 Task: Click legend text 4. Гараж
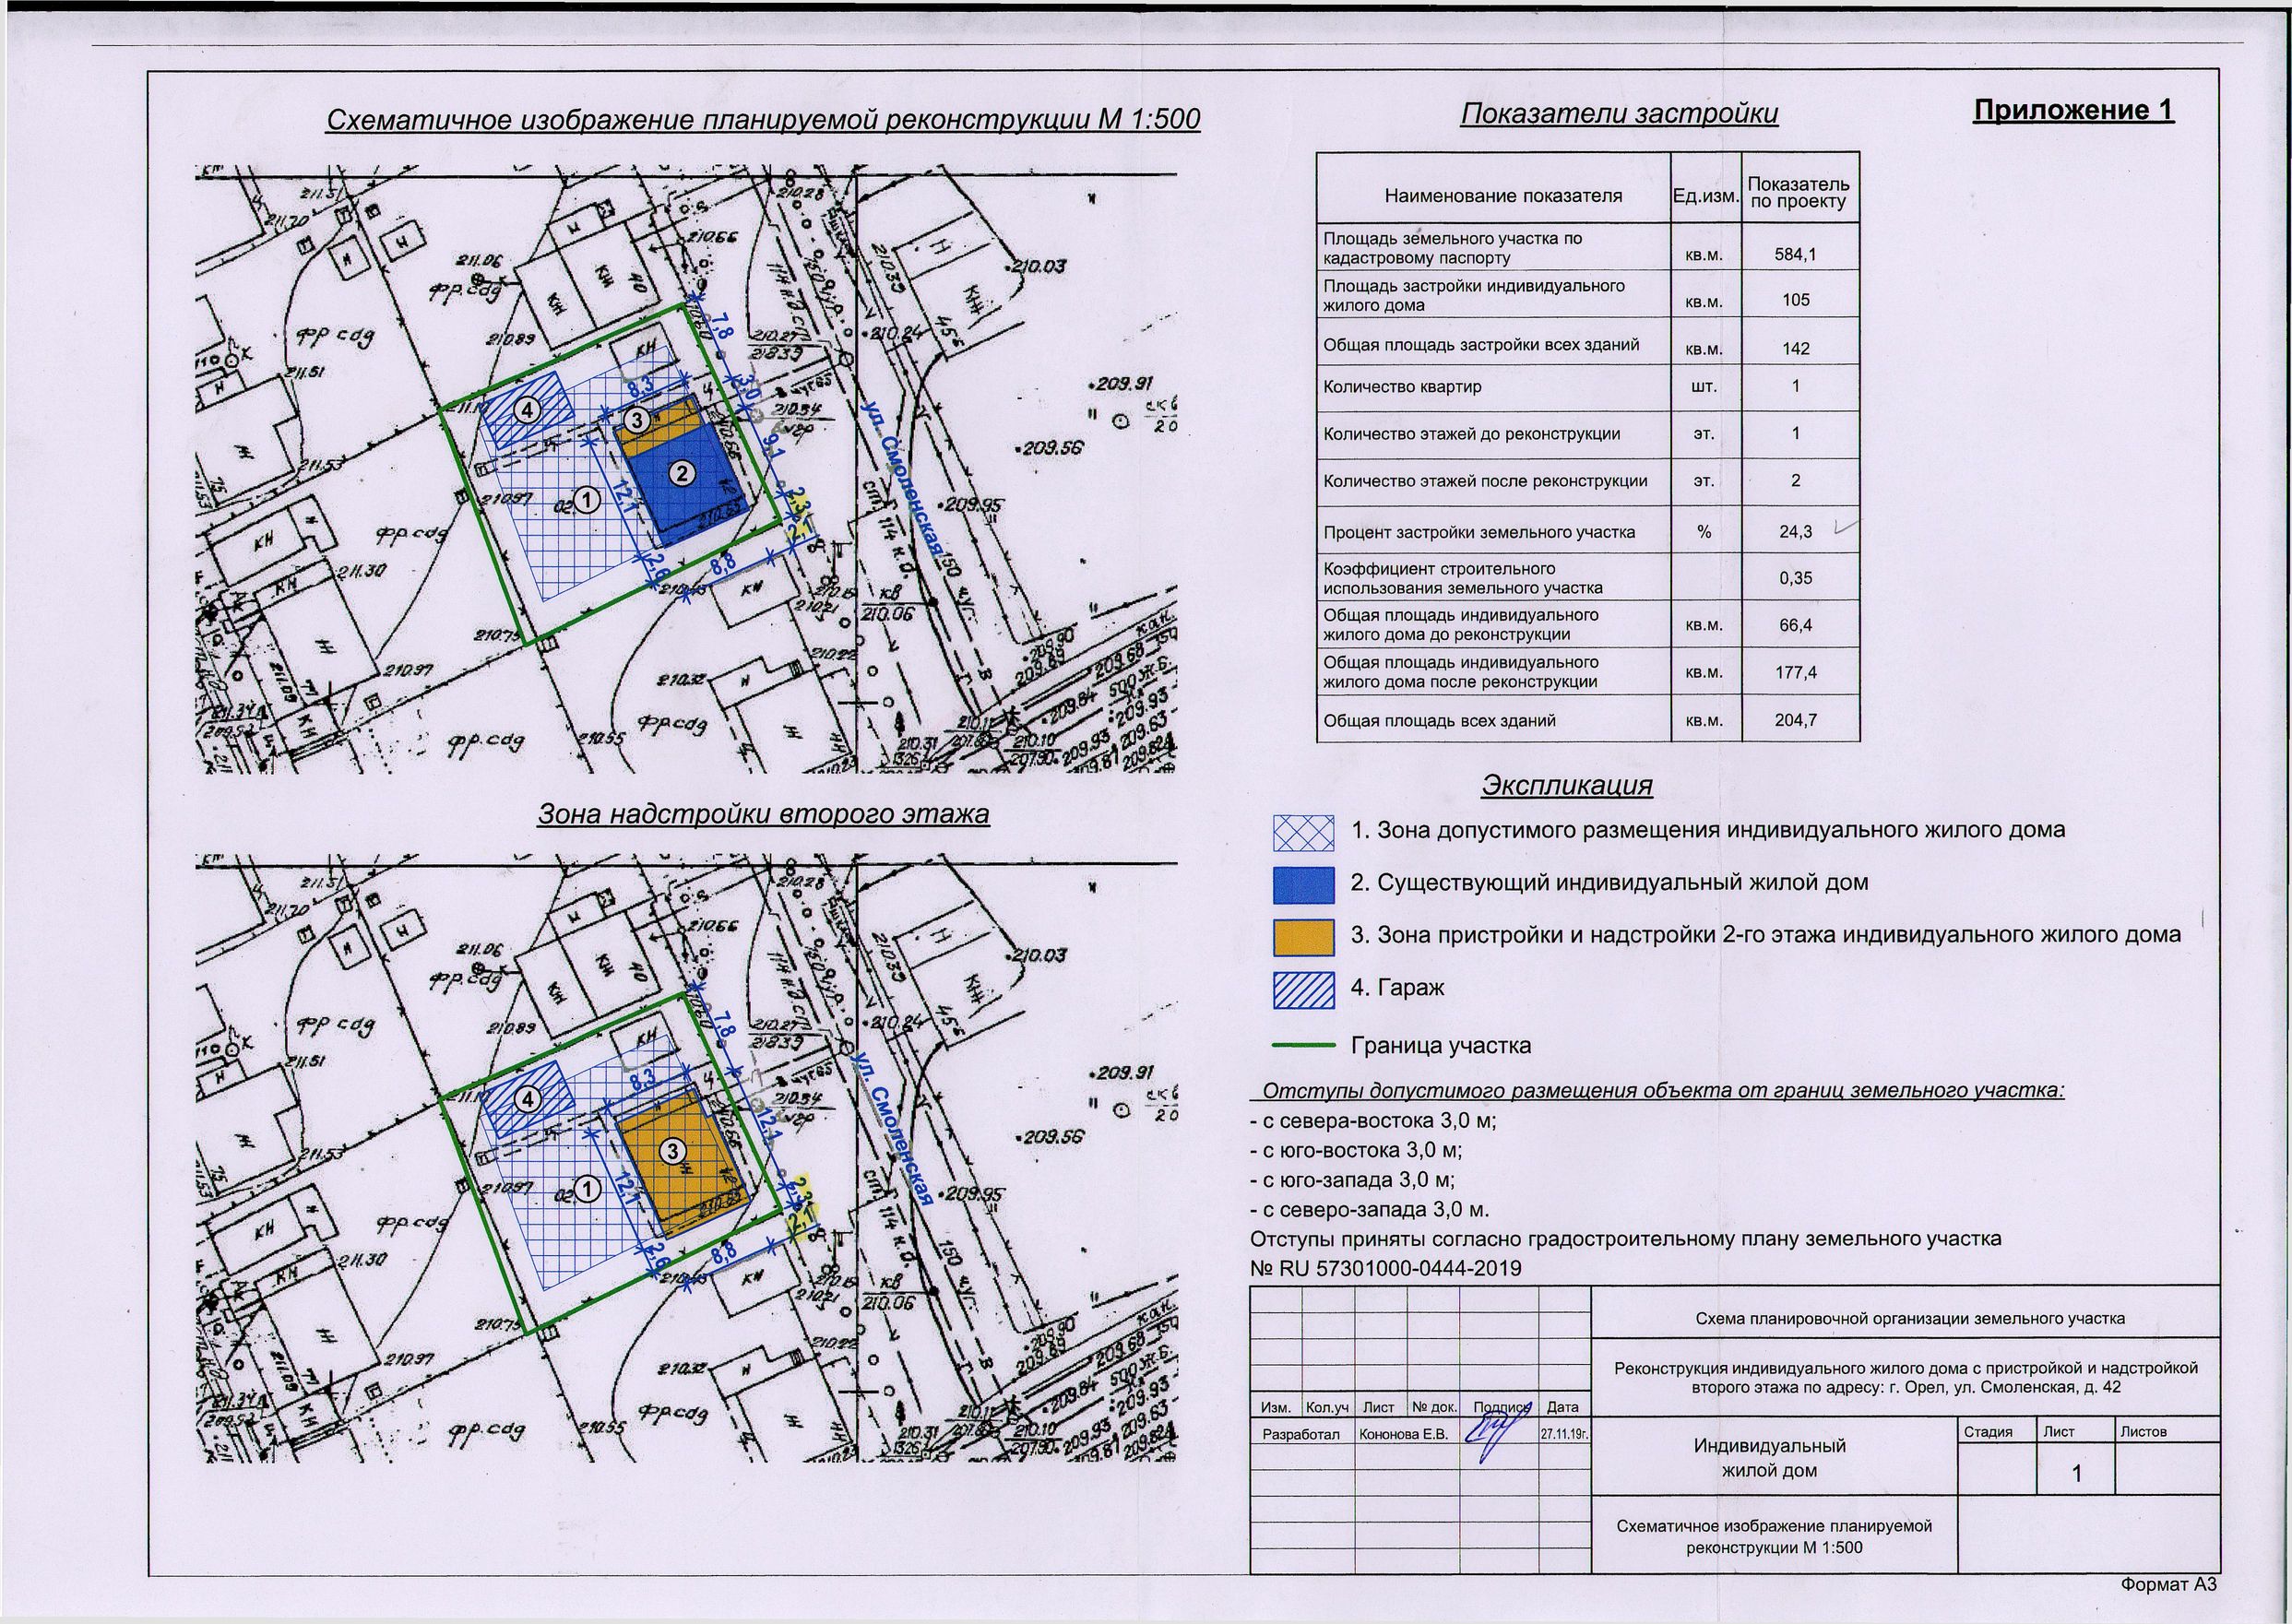[1398, 988]
